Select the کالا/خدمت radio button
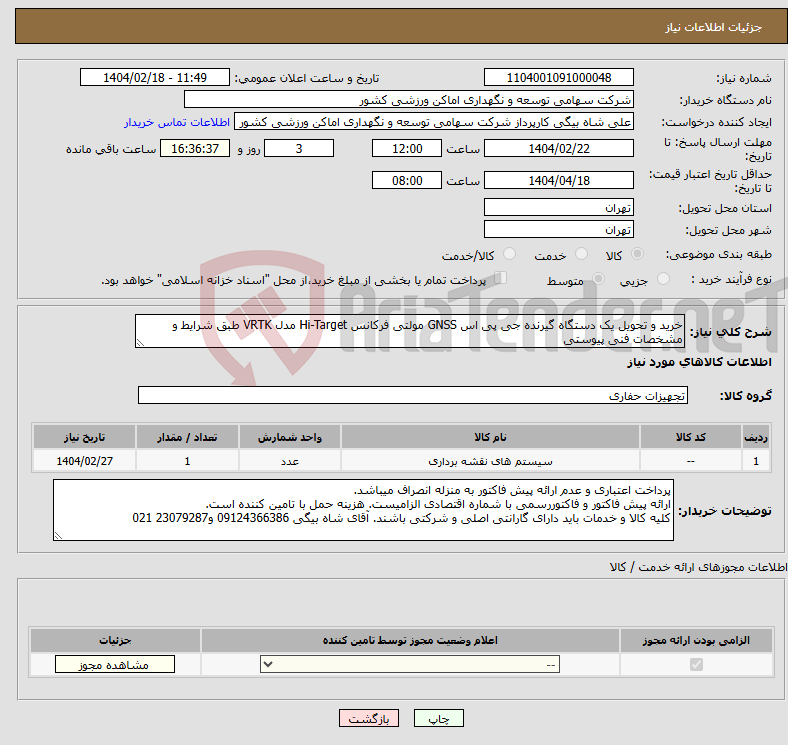This screenshot has width=788, height=745. click(510, 254)
